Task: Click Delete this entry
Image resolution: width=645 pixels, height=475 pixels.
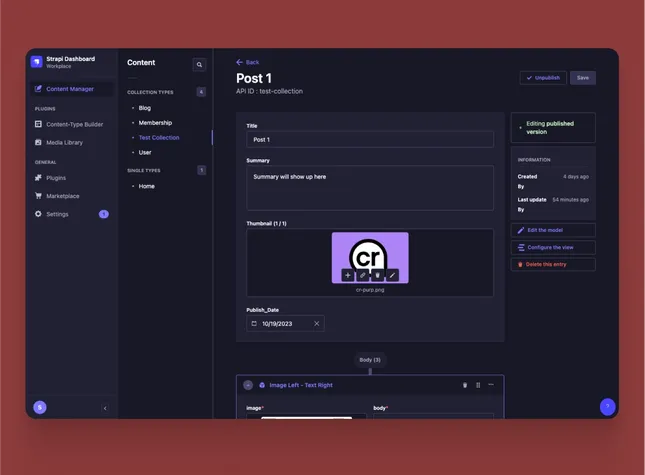Action: tap(553, 264)
